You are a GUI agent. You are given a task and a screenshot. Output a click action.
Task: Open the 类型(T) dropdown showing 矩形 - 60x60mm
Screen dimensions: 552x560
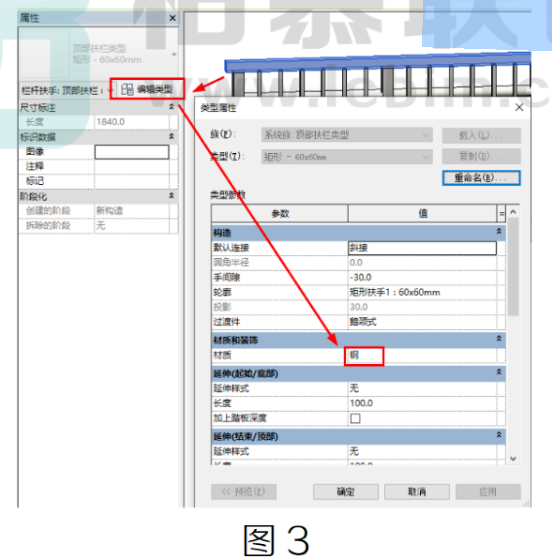pyautogui.click(x=347, y=157)
